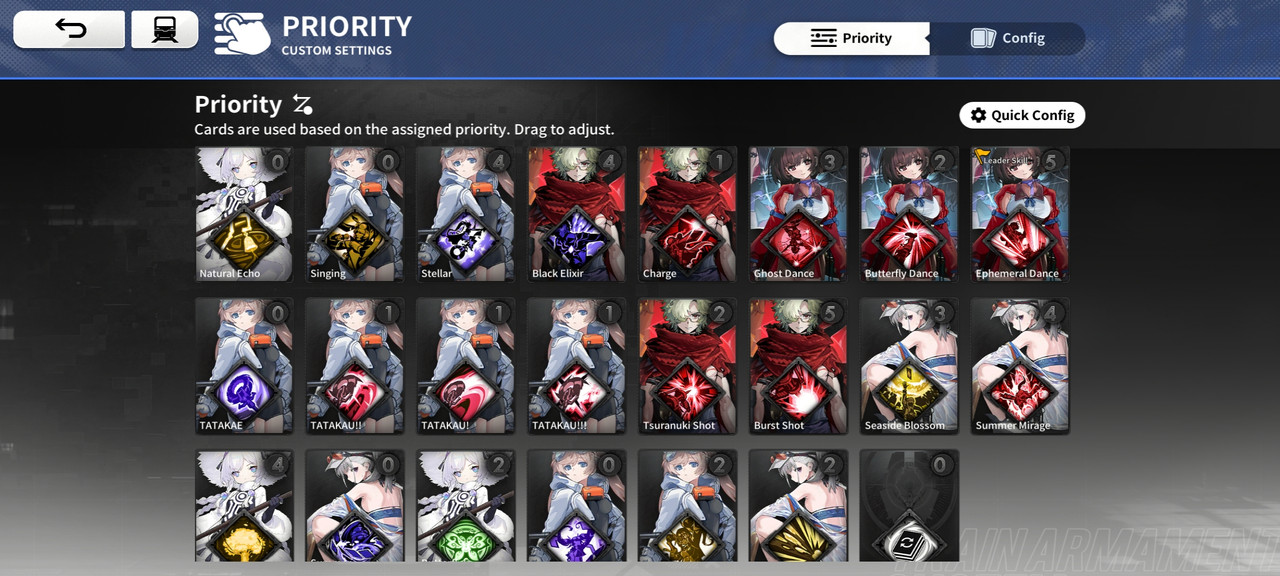Select the TATAKAE skill card

(244, 366)
